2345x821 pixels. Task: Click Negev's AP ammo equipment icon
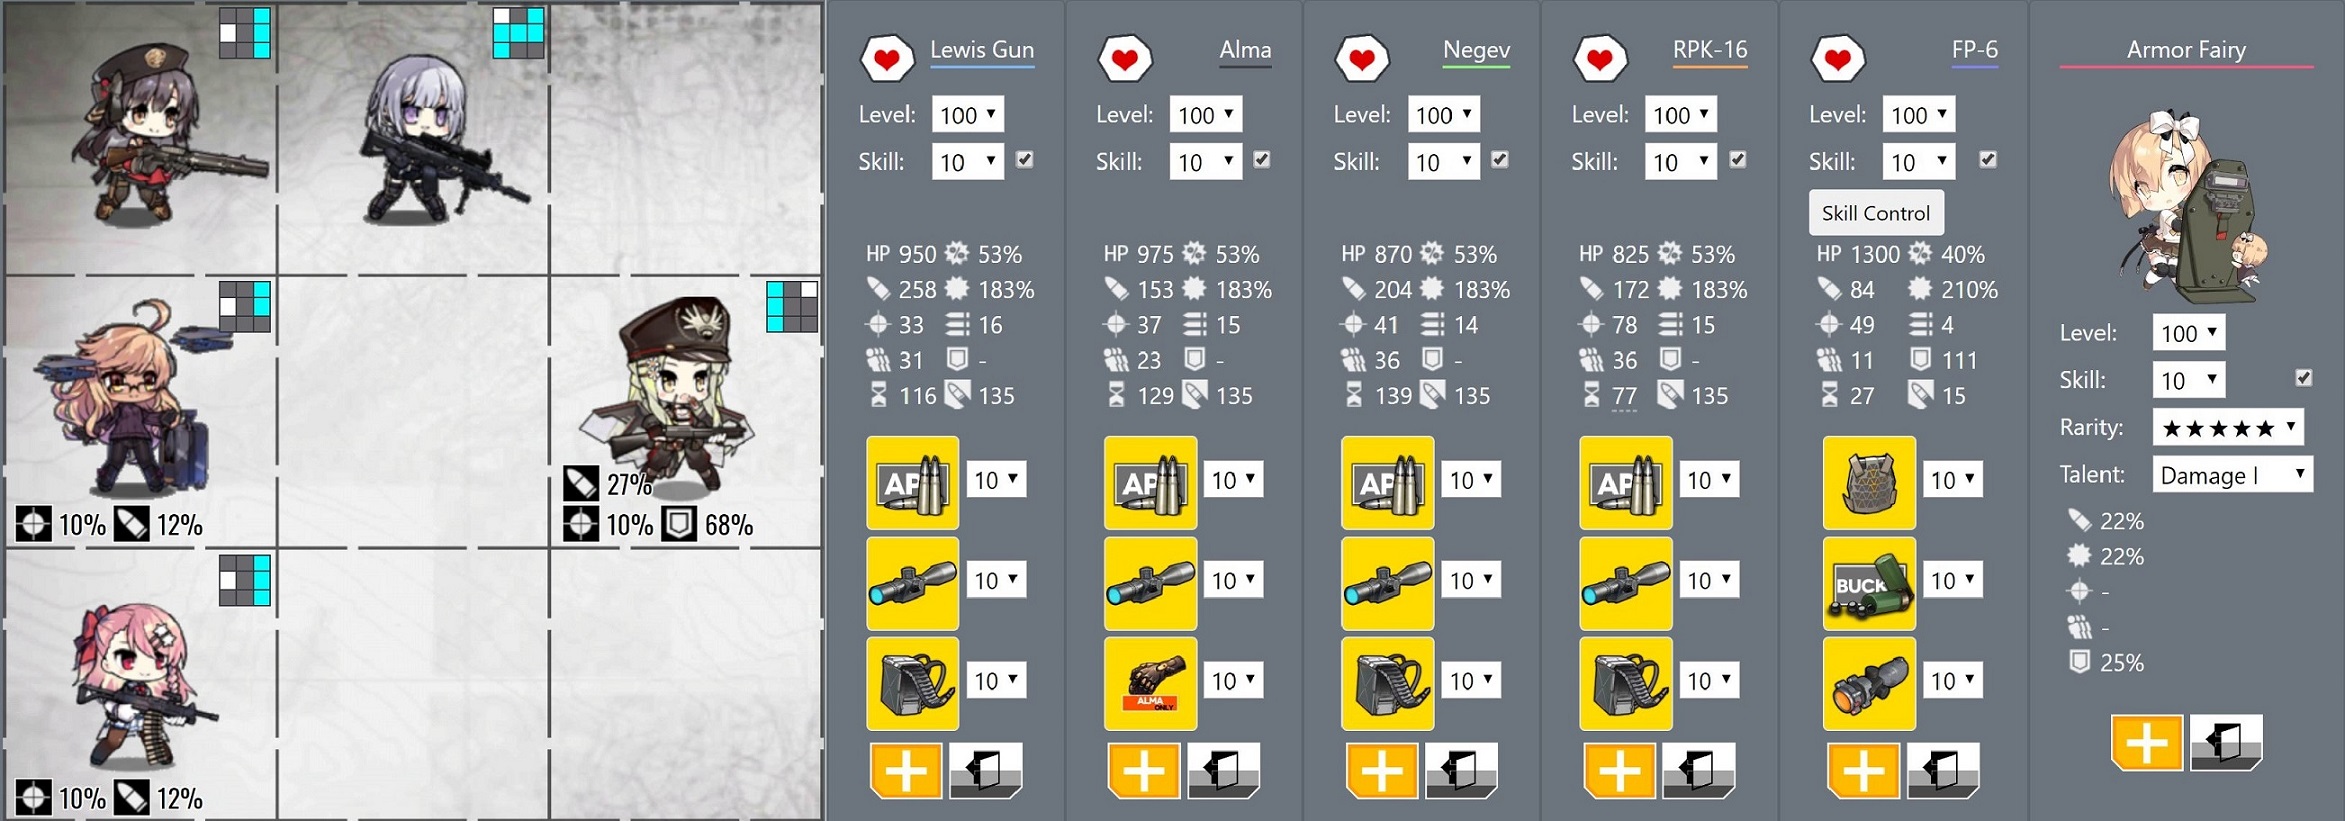tap(1387, 482)
